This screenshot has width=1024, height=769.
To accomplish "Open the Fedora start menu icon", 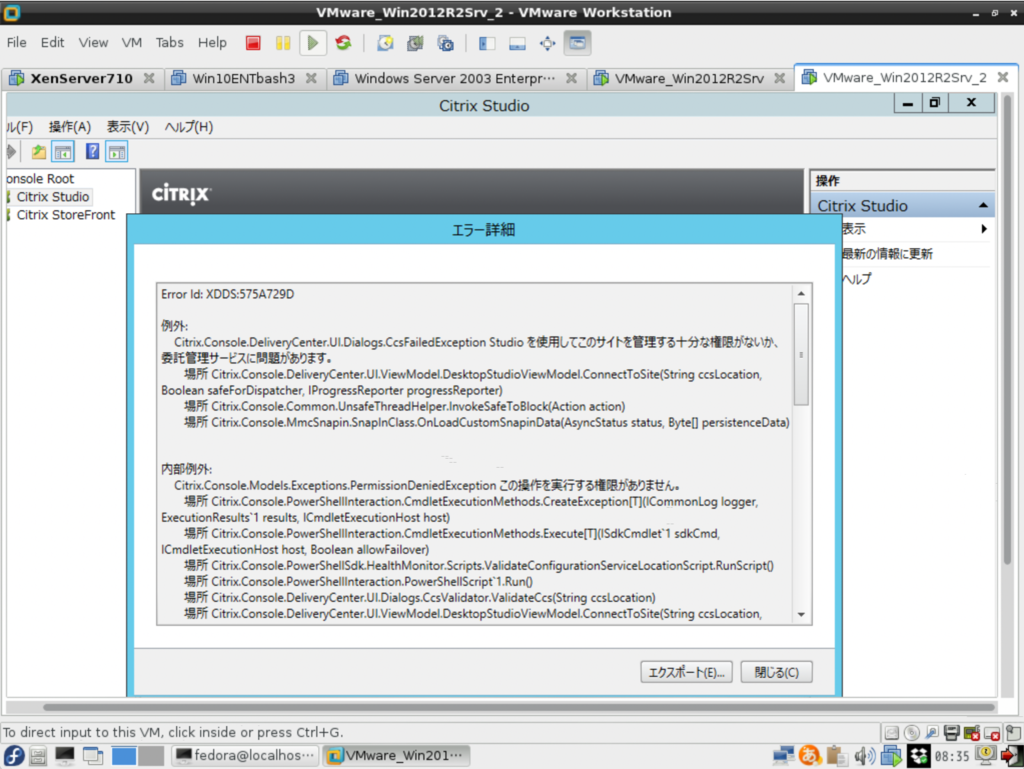I will (x=14, y=756).
